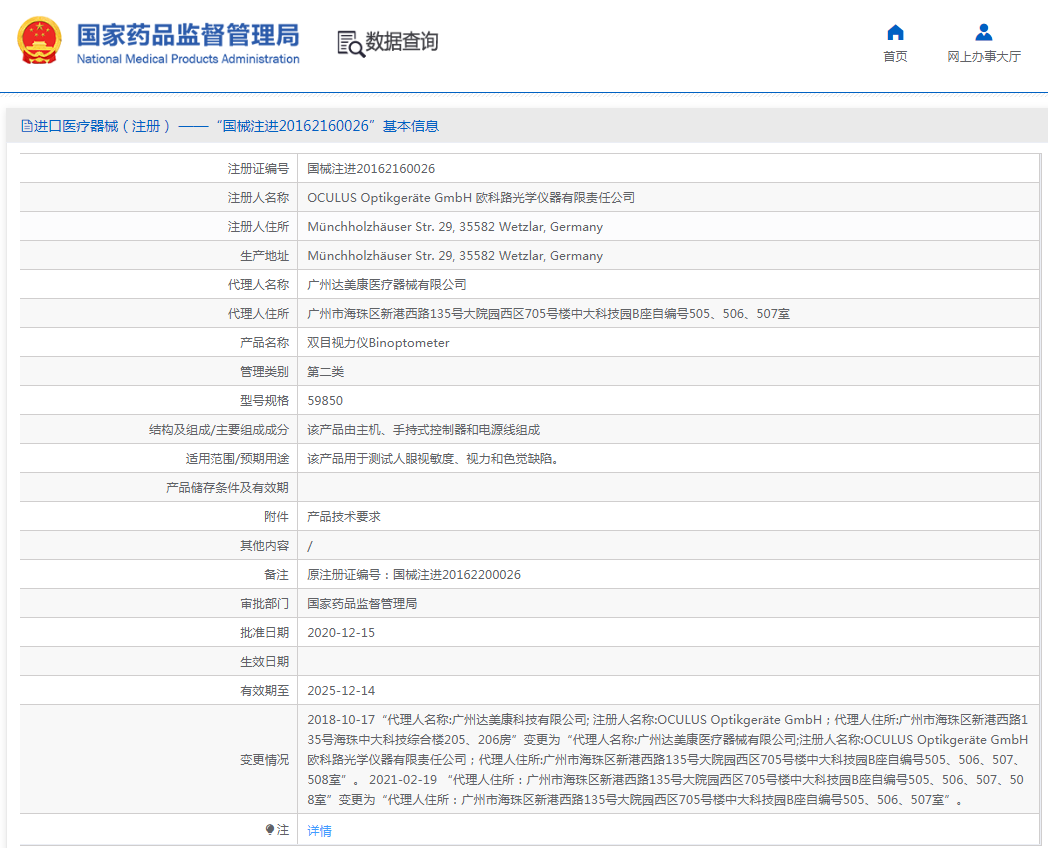Click the 数据查询 heading text
Screen dimensions: 1048x848
coord(401,42)
